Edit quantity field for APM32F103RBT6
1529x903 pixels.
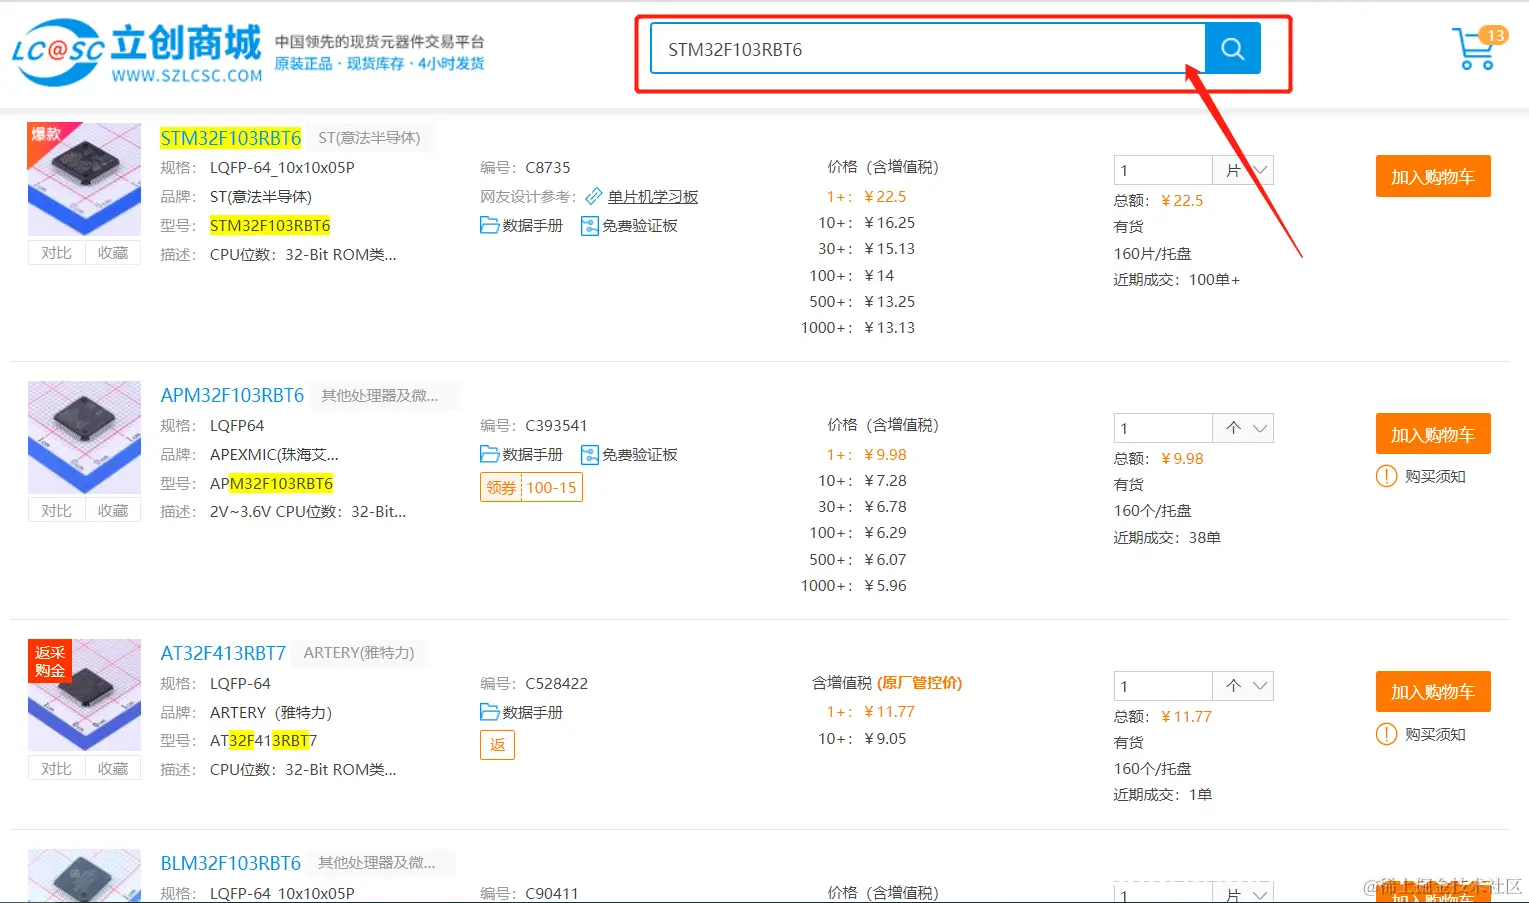pyautogui.click(x=1163, y=429)
